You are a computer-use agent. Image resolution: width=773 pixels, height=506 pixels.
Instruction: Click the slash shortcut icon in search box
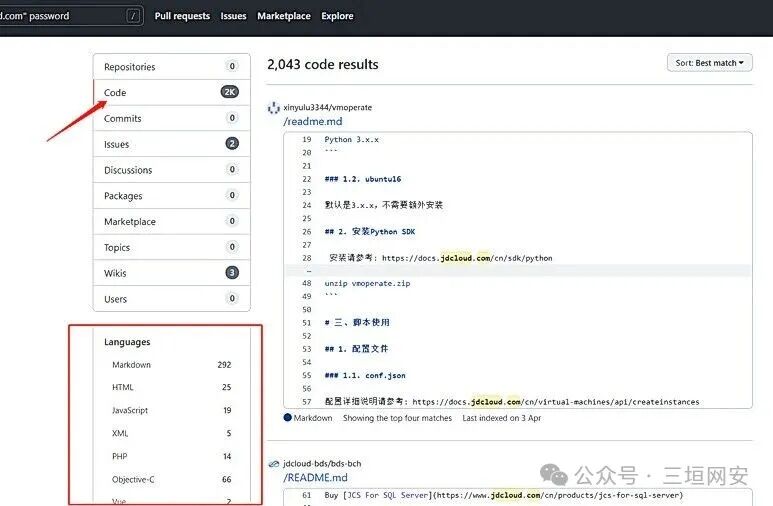(133, 16)
